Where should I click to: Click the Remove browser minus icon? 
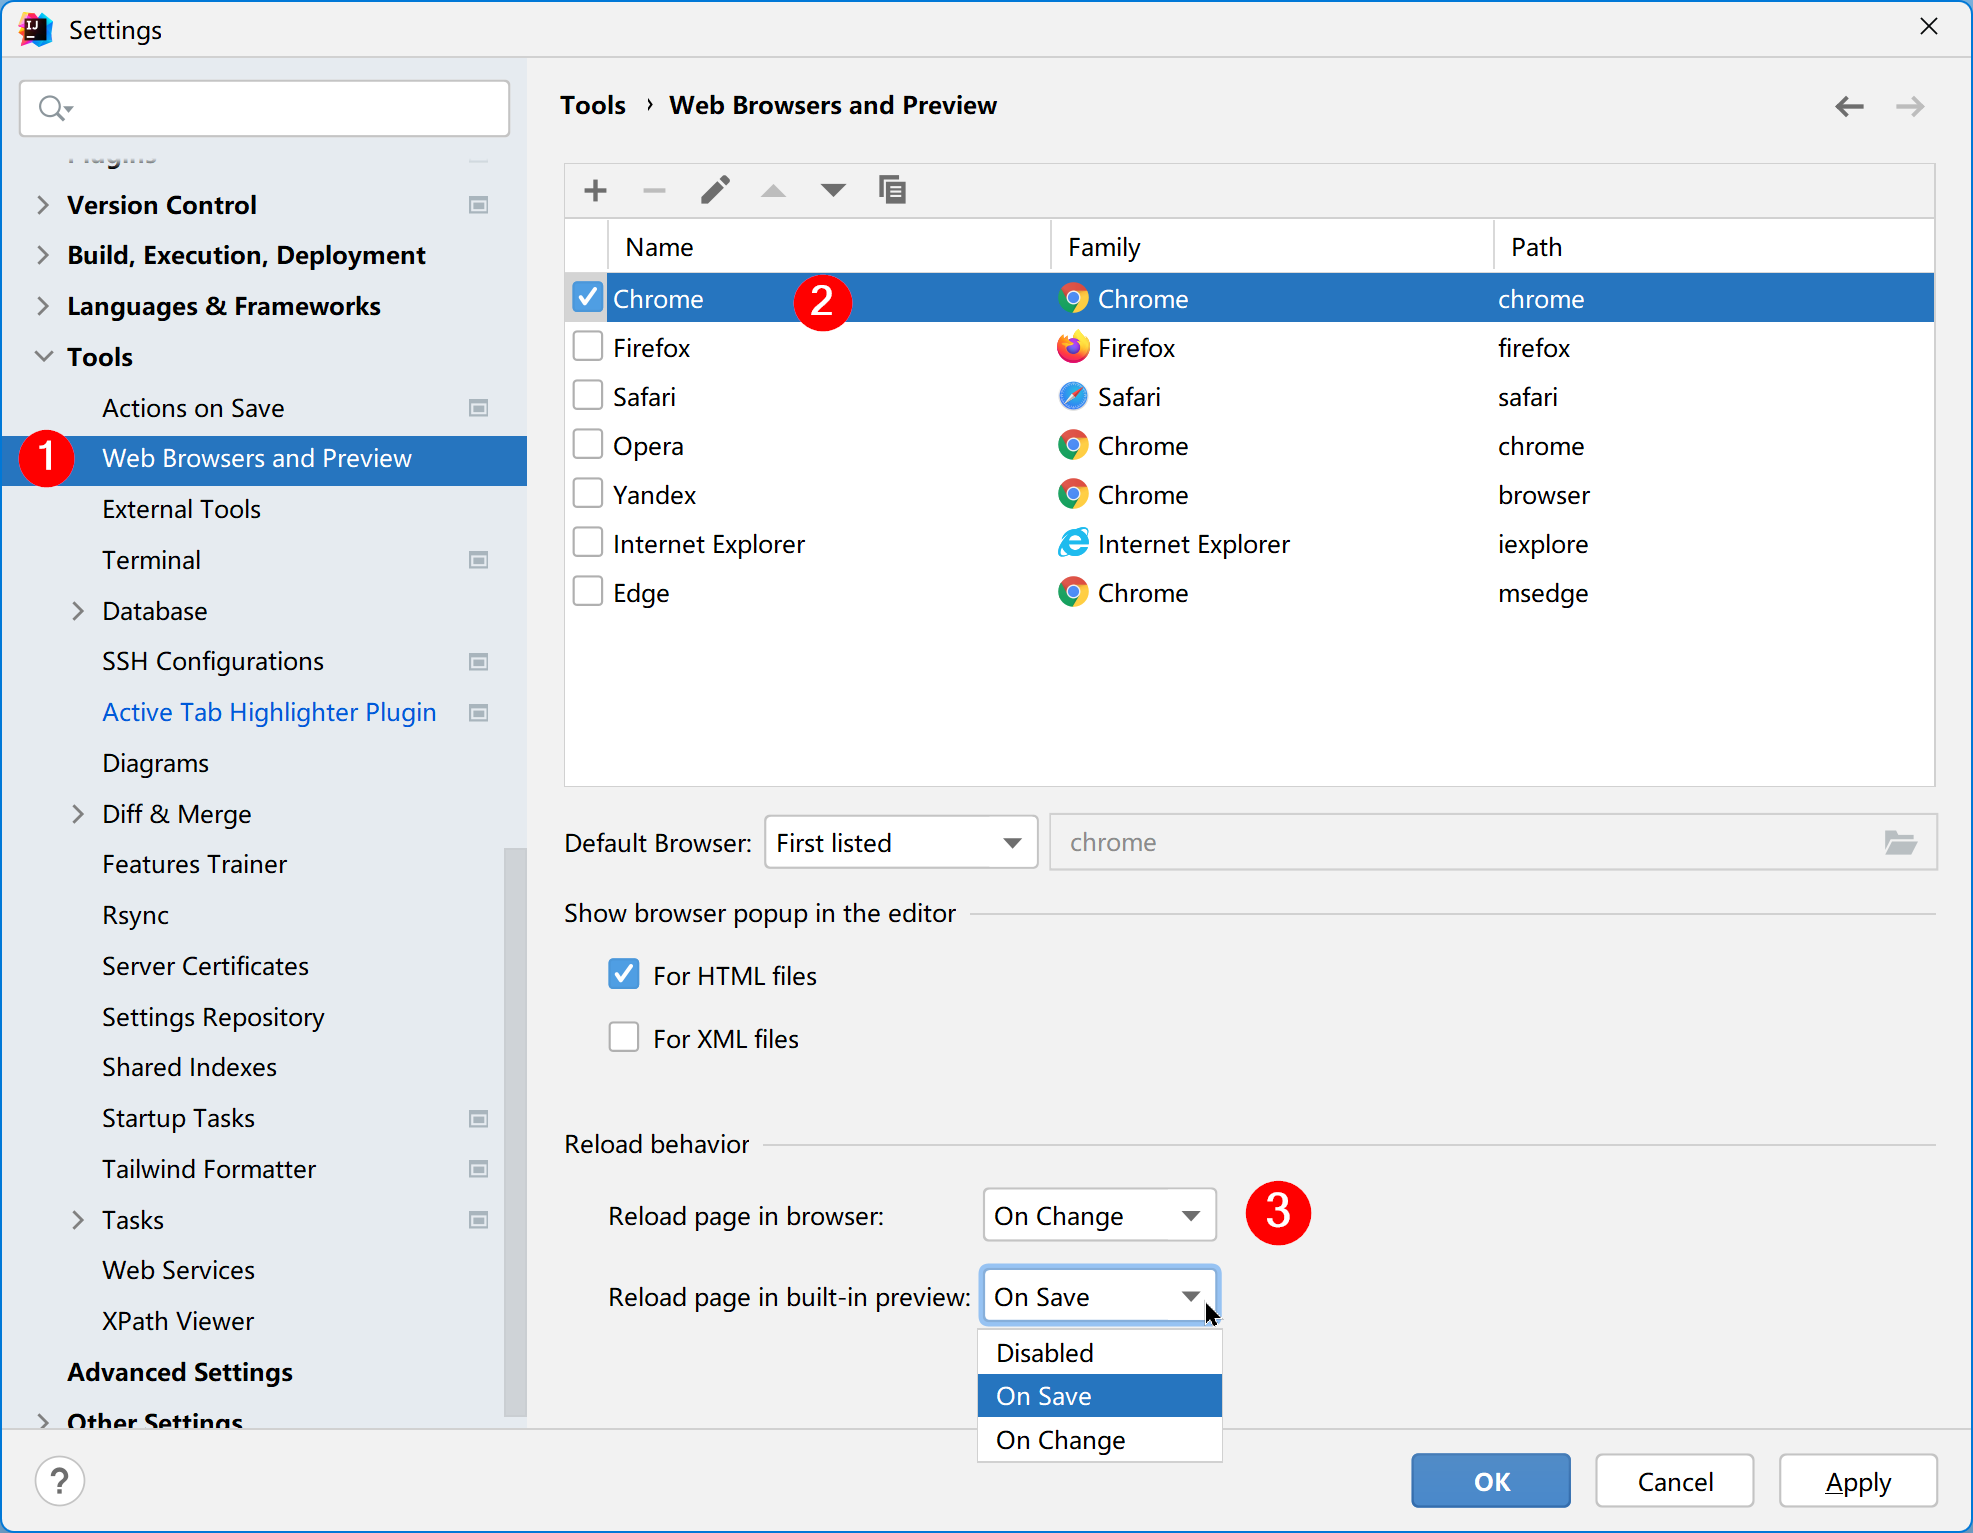pyautogui.click(x=654, y=190)
